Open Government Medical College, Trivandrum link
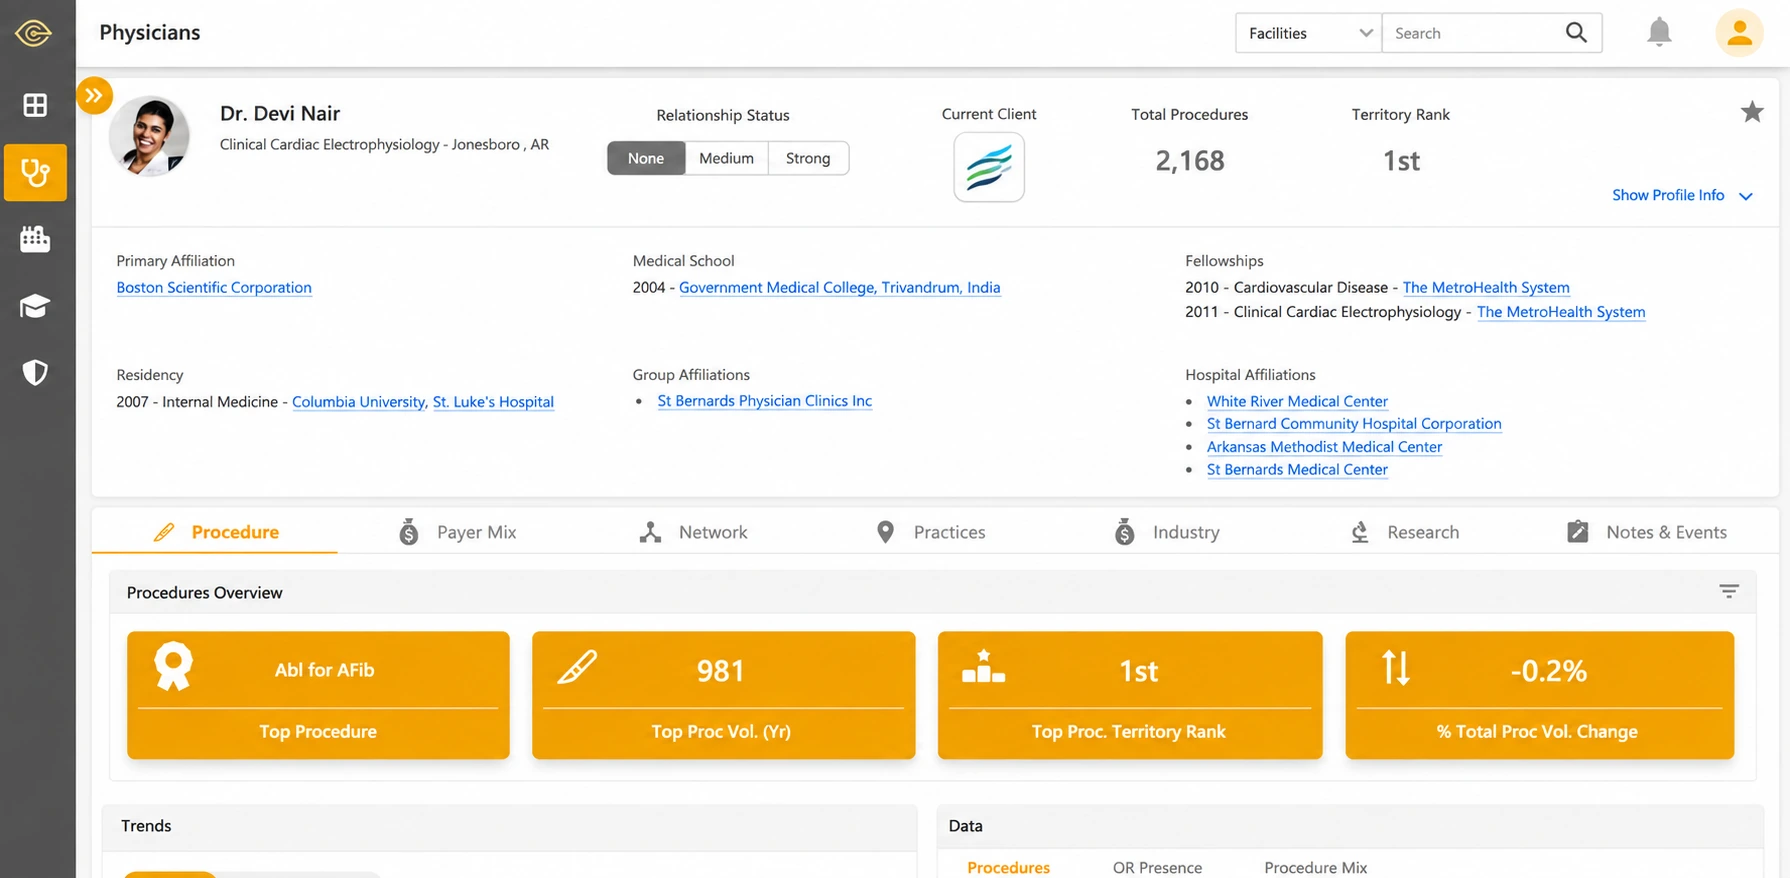 point(840,287)
